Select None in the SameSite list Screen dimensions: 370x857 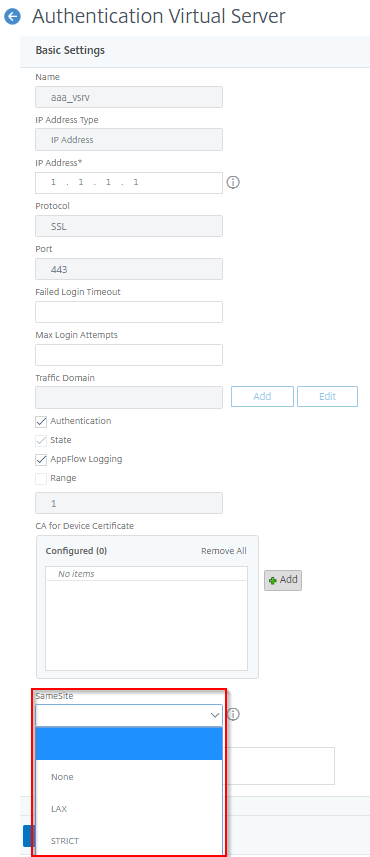[x=129, y=777]
